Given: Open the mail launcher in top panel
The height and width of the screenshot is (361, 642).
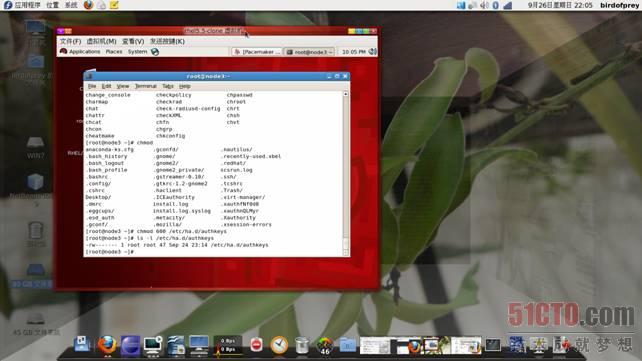Looking at the screenshot, I should (102, 5).
